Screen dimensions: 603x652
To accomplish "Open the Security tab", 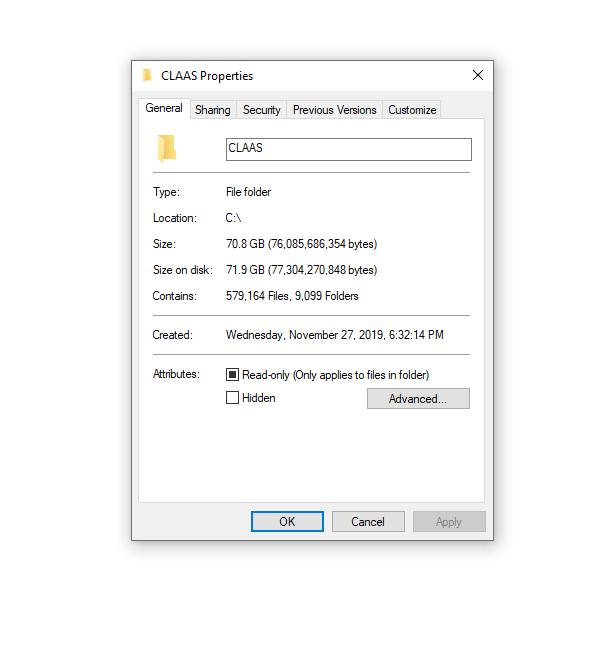I will click(x=262, y=110).
